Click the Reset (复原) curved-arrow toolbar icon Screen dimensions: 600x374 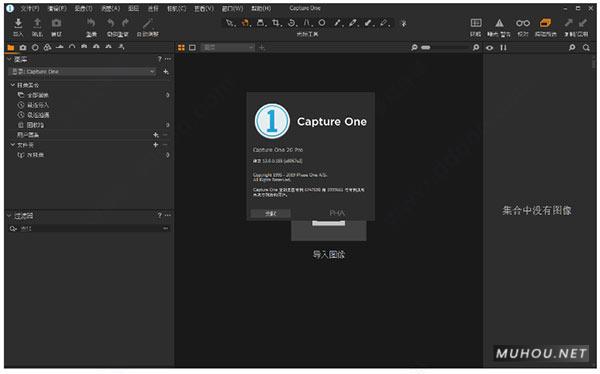coord(91,23)
